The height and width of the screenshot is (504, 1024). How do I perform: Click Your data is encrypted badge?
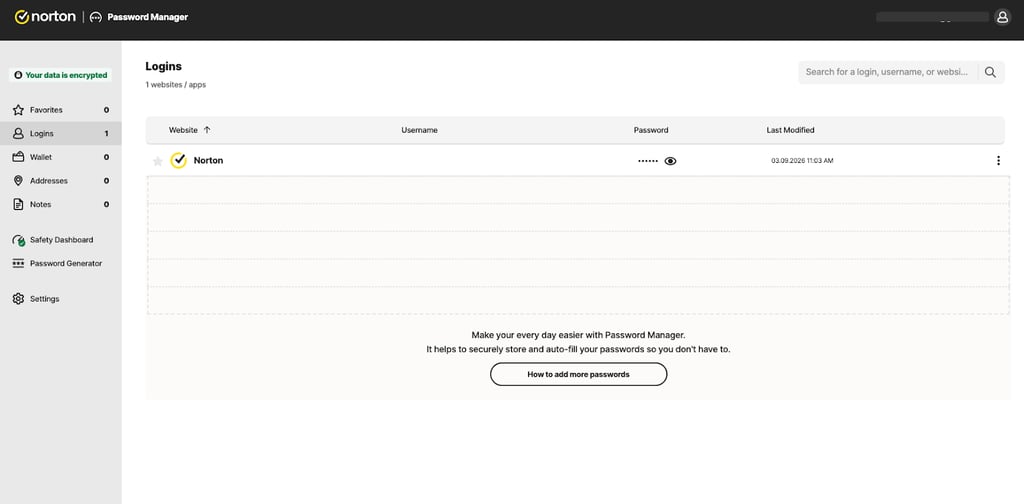point(61,75)
